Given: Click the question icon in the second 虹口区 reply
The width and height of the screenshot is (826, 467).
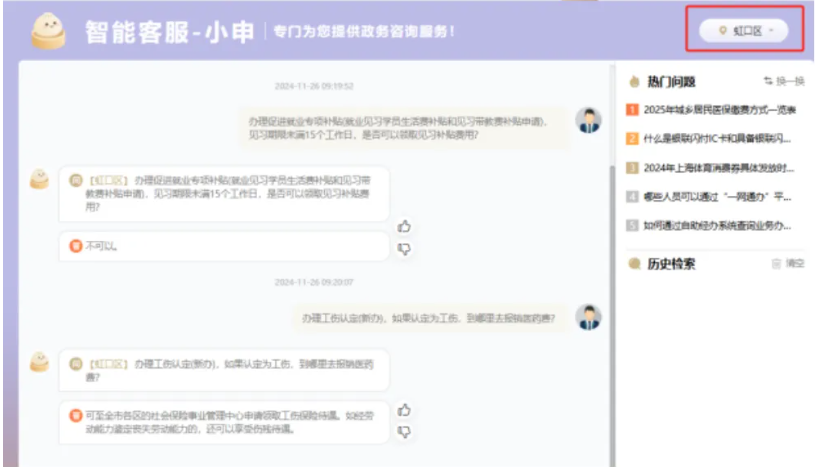Looking at the screenshot, I should (76, 364).
